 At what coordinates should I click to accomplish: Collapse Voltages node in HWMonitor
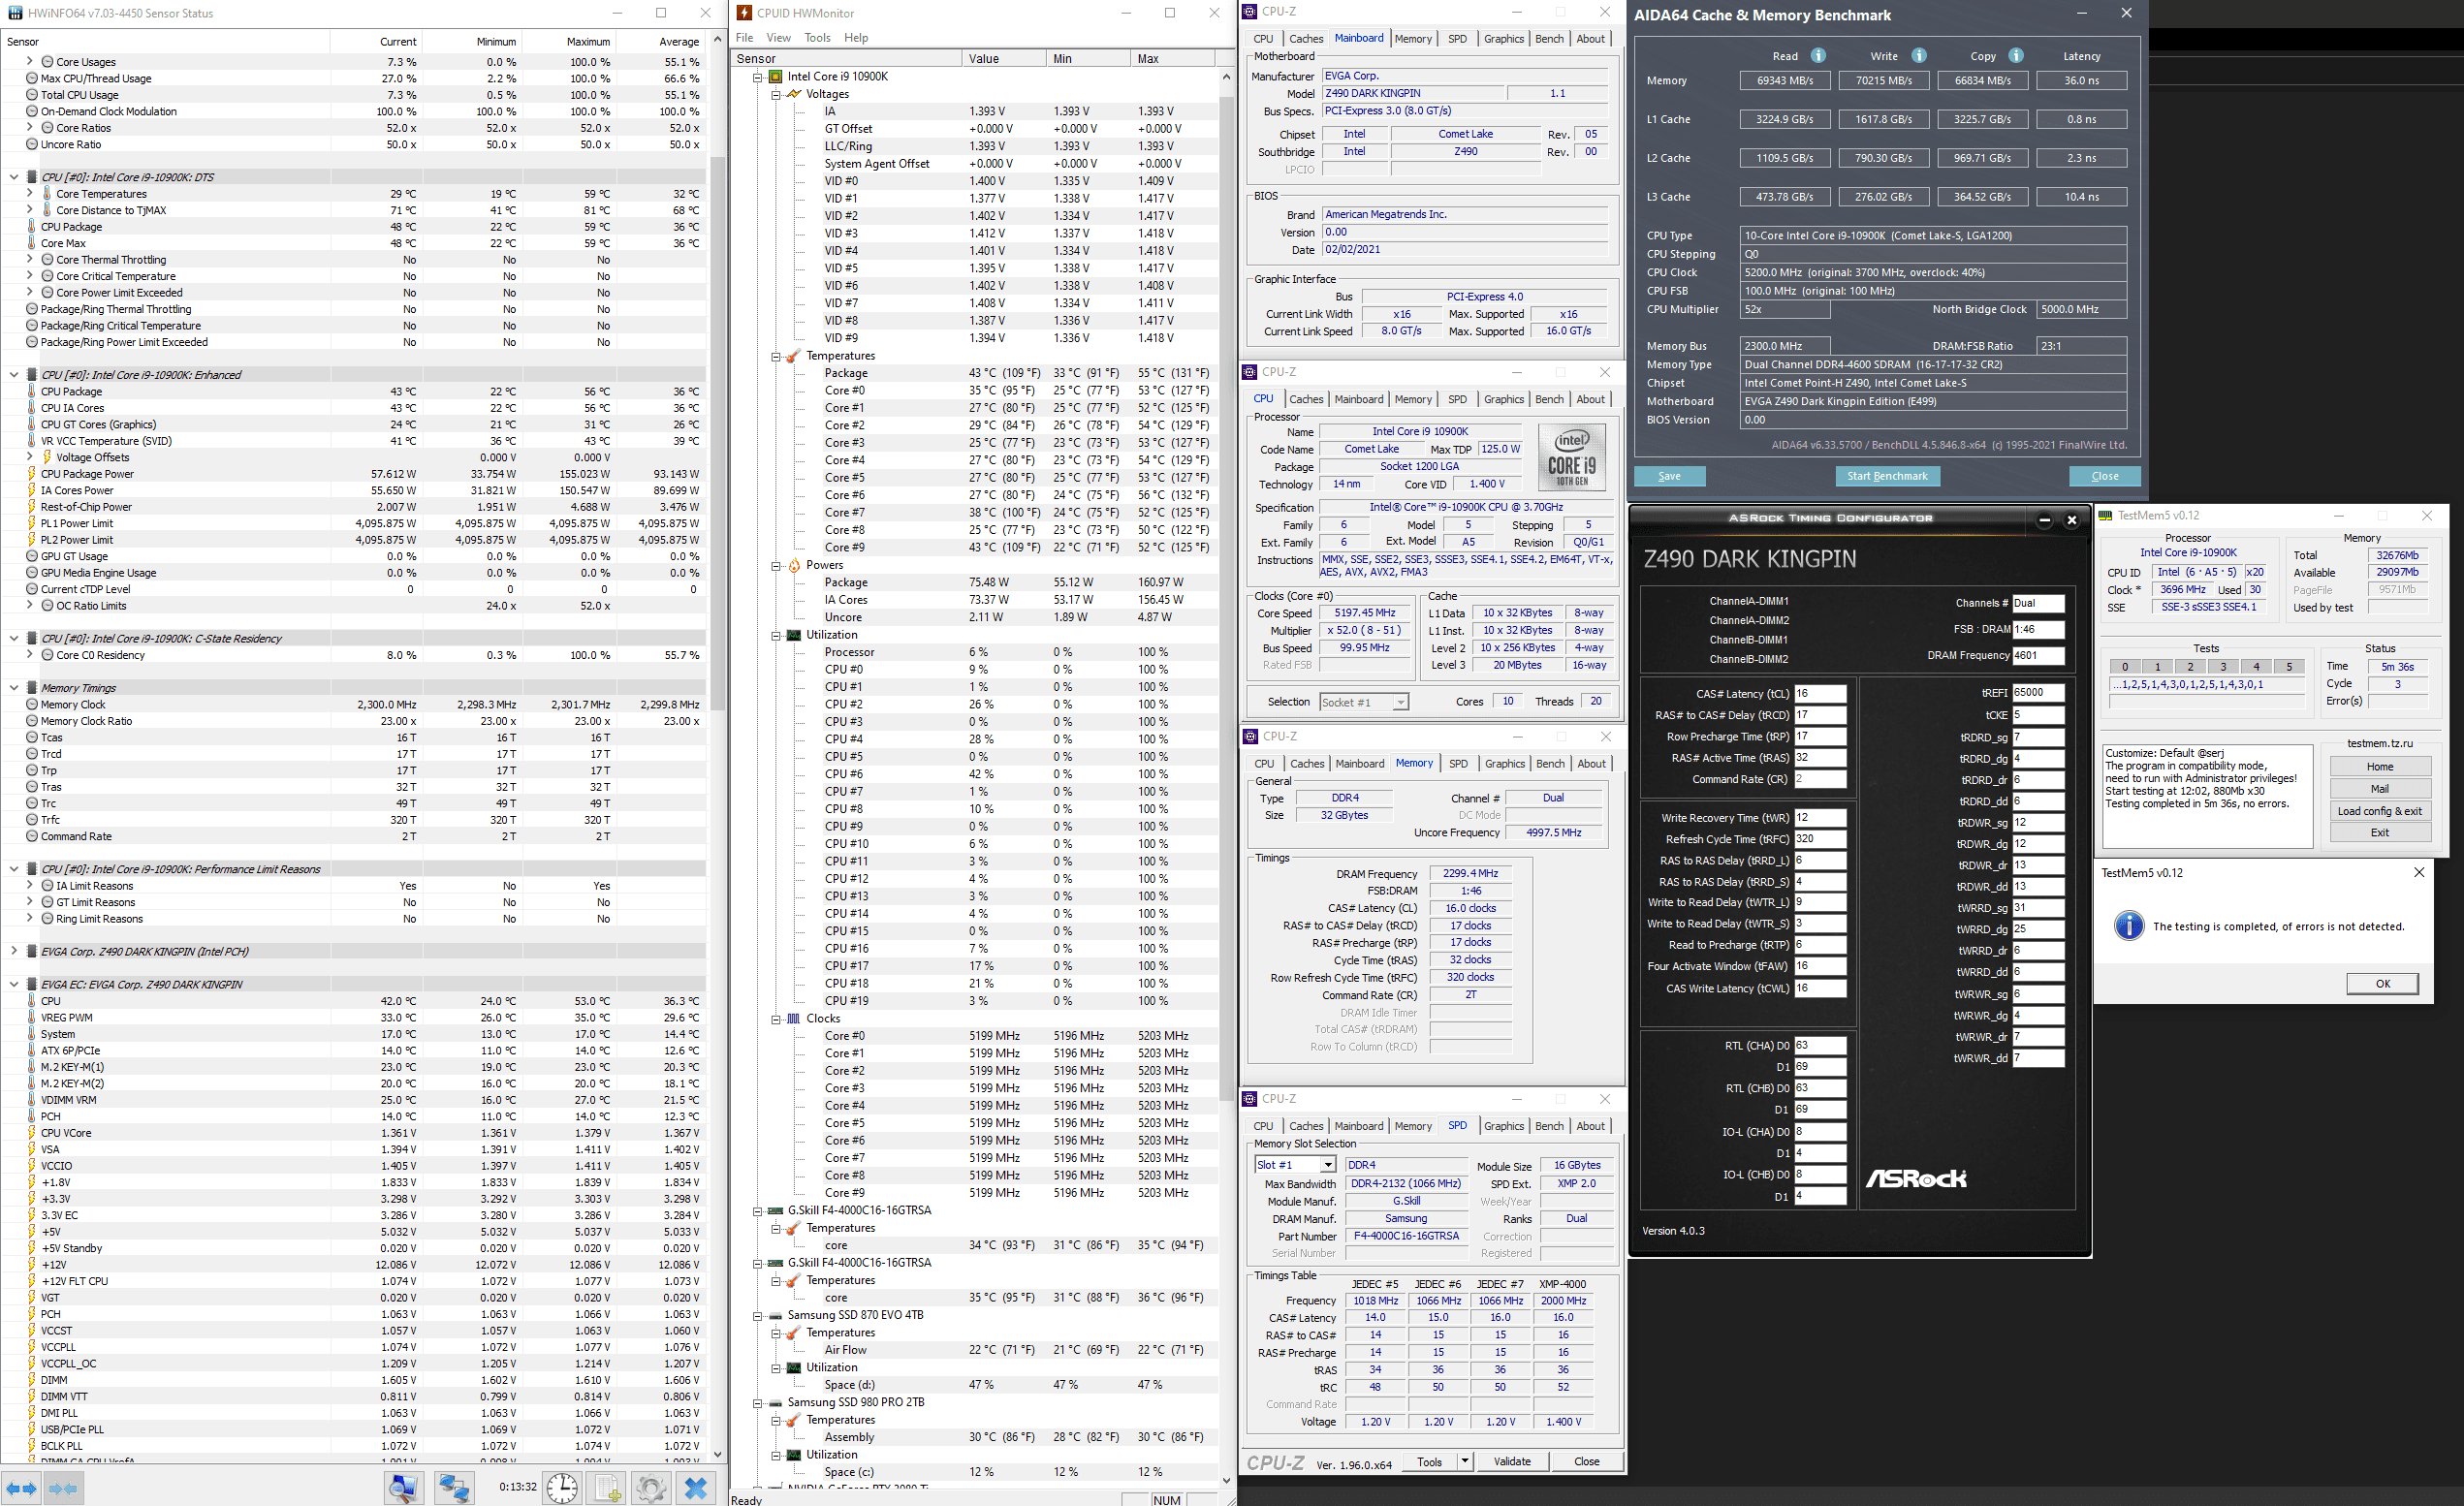(776, 94)
